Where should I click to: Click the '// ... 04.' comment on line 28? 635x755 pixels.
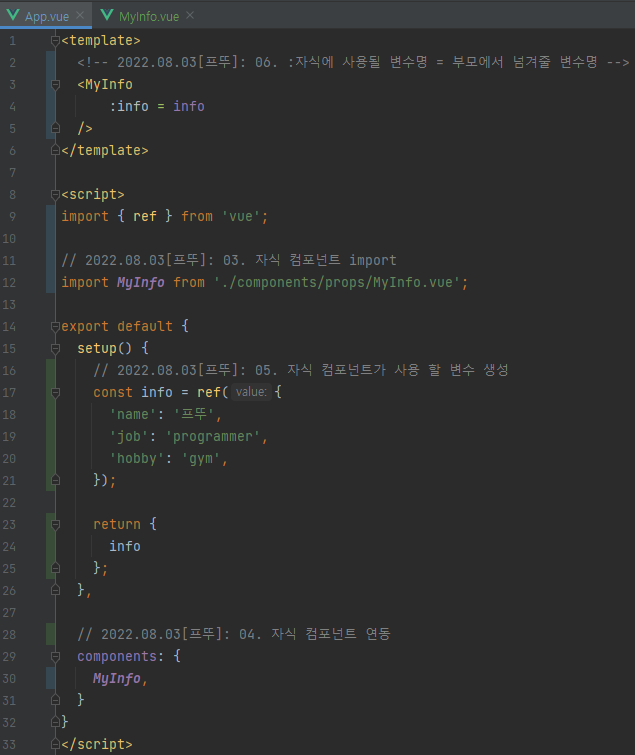pyautogui.click(x=233, y=634)
